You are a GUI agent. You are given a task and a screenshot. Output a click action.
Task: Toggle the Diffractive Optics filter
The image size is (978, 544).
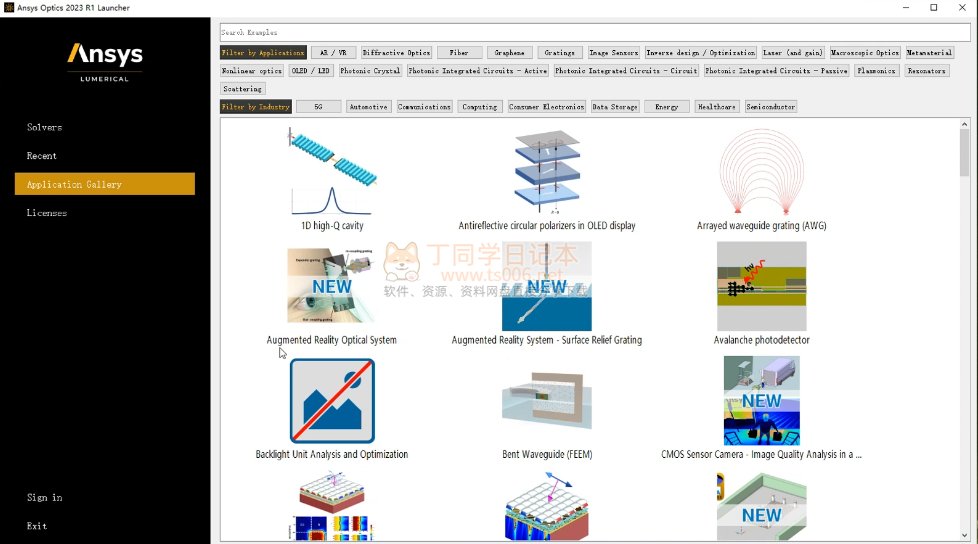[x=396, y=52]
